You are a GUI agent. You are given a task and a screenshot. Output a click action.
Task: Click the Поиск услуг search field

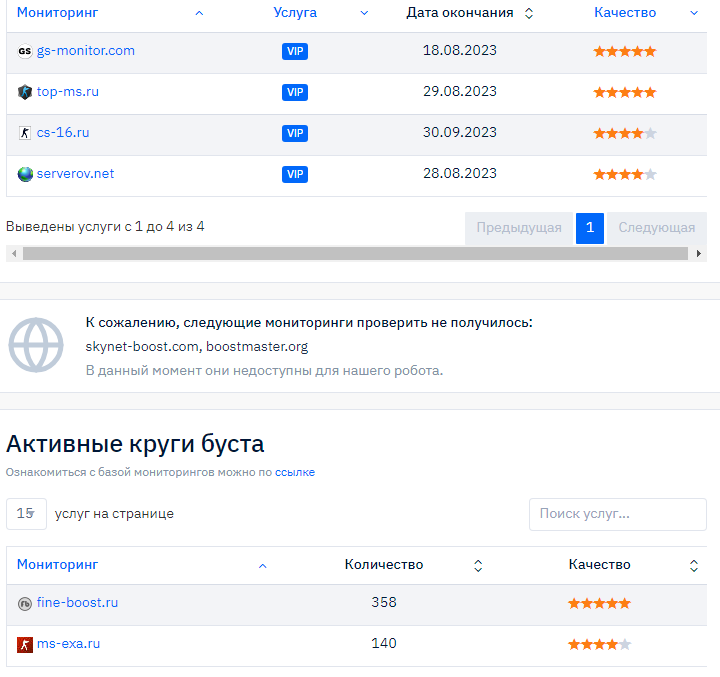click(618, 514)
